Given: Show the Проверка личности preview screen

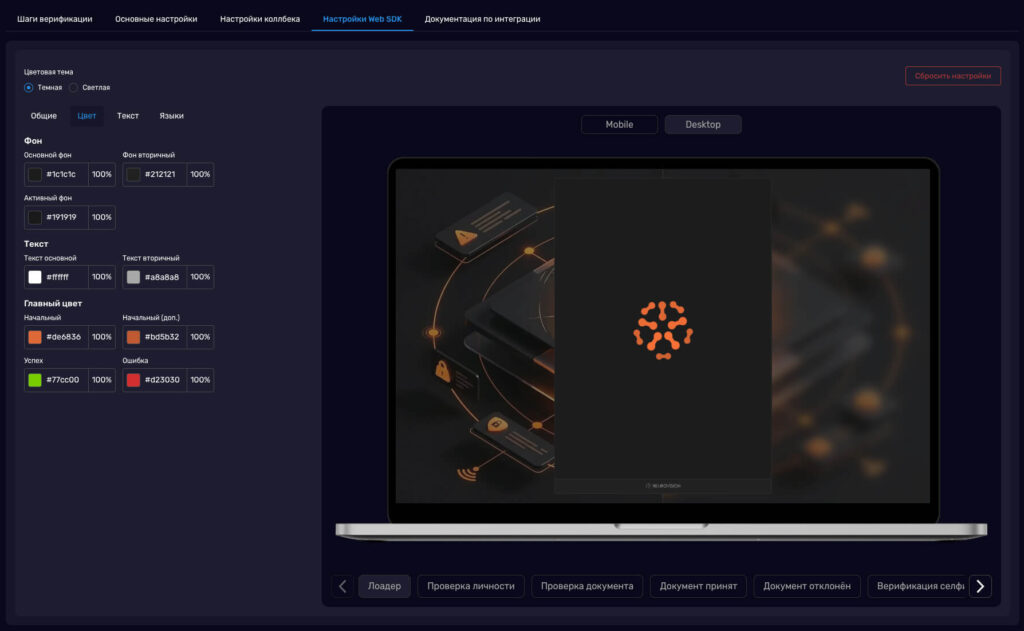Looking at the screenshot, I should (471, 586).
